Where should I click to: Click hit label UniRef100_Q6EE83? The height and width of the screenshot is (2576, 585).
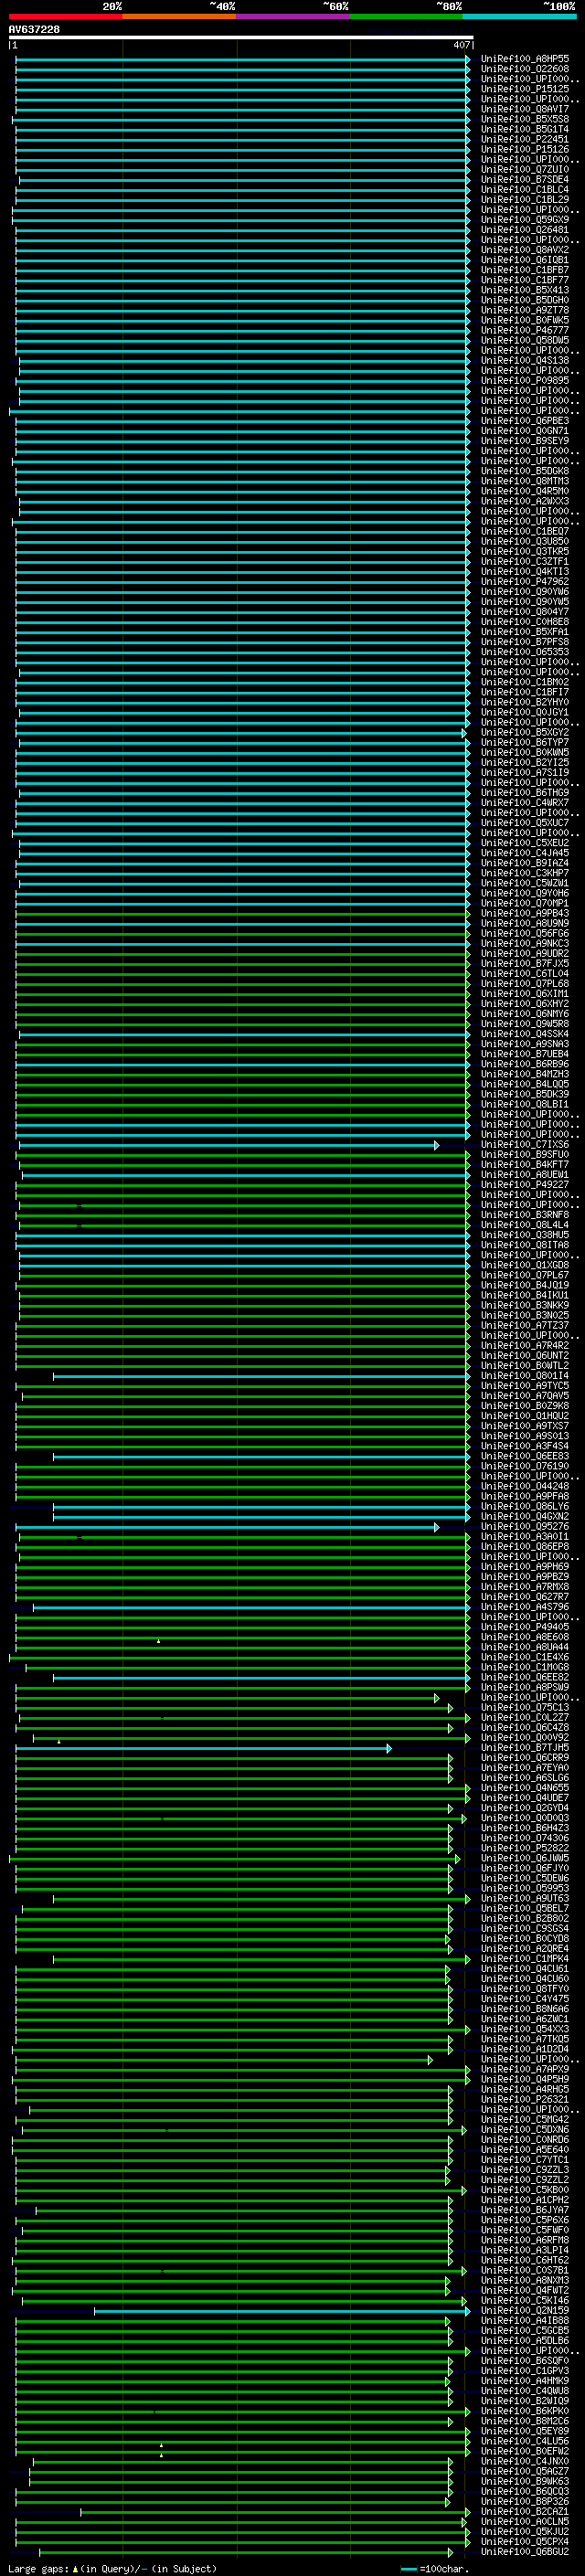pos(525,1456)
